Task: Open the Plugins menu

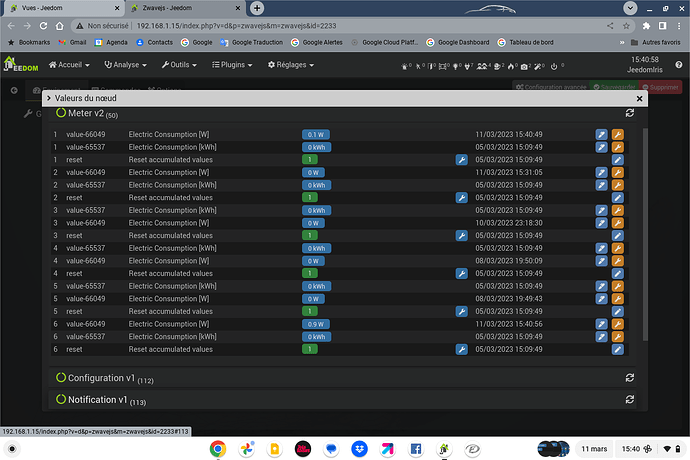Action: click(x=232, y=65)
